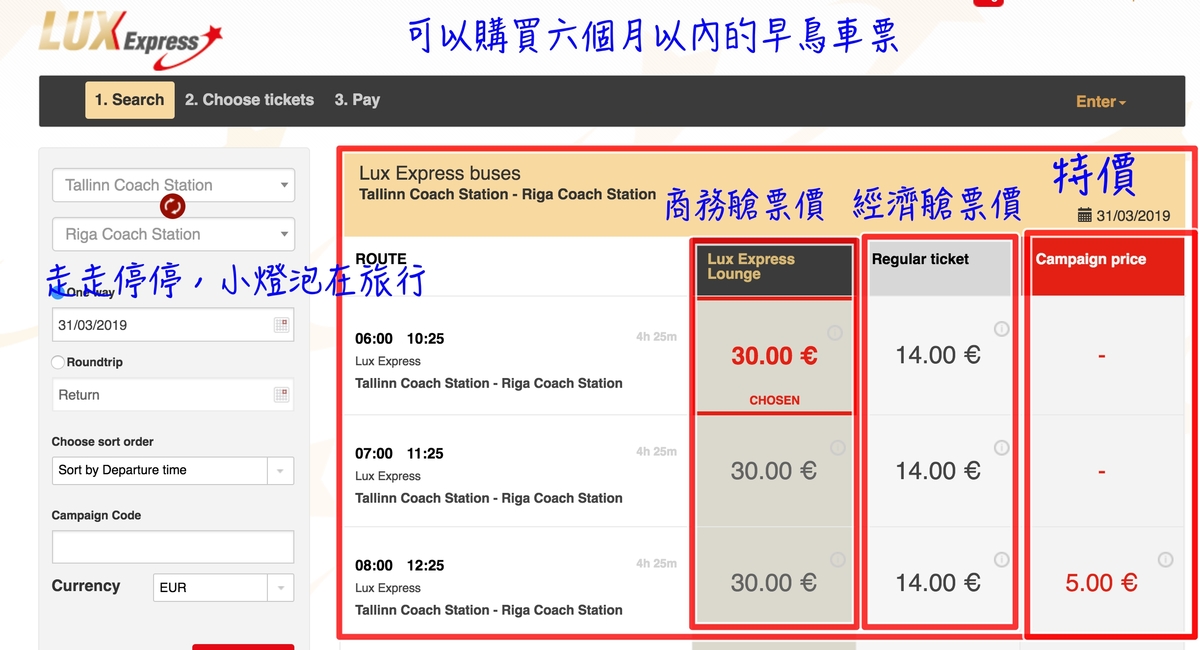Click info icon on 08:00 Regular ticket
The width and height of the screenshot is (1200, 650).
(x=1001, y=560)
